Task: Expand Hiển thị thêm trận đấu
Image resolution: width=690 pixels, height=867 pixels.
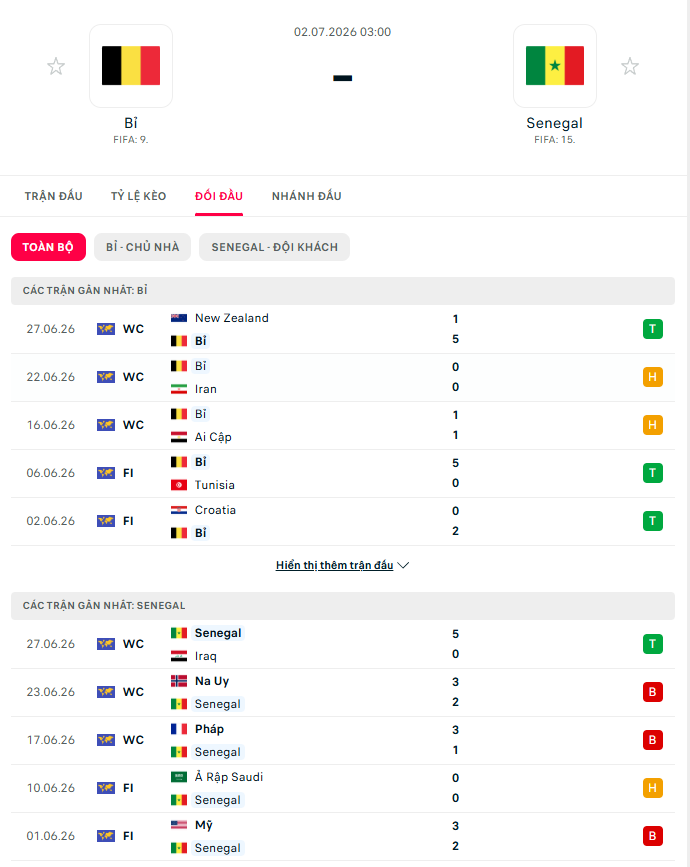Action: (x=334, y=565)
